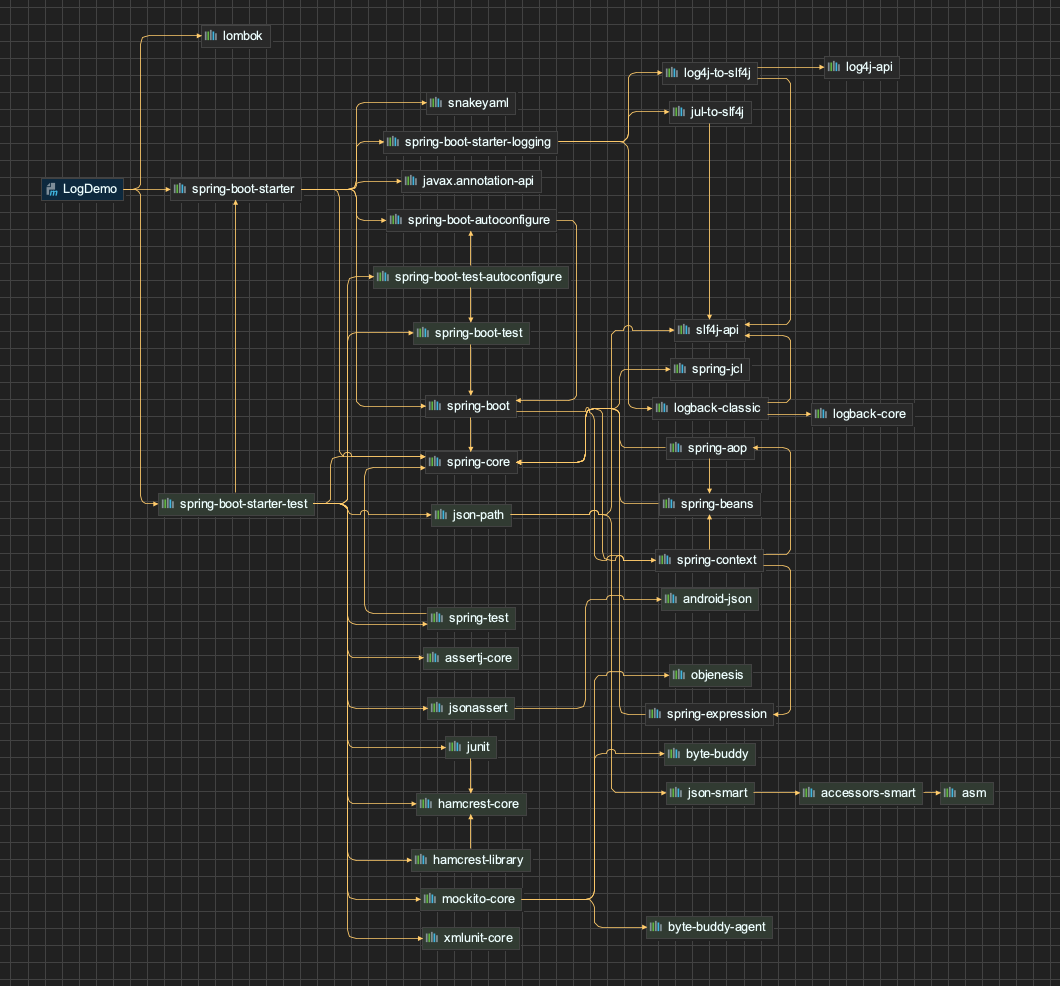Select the json-smart dependency node
Image resolution: width=1060 pixels, height=986 pixels.
710,793
